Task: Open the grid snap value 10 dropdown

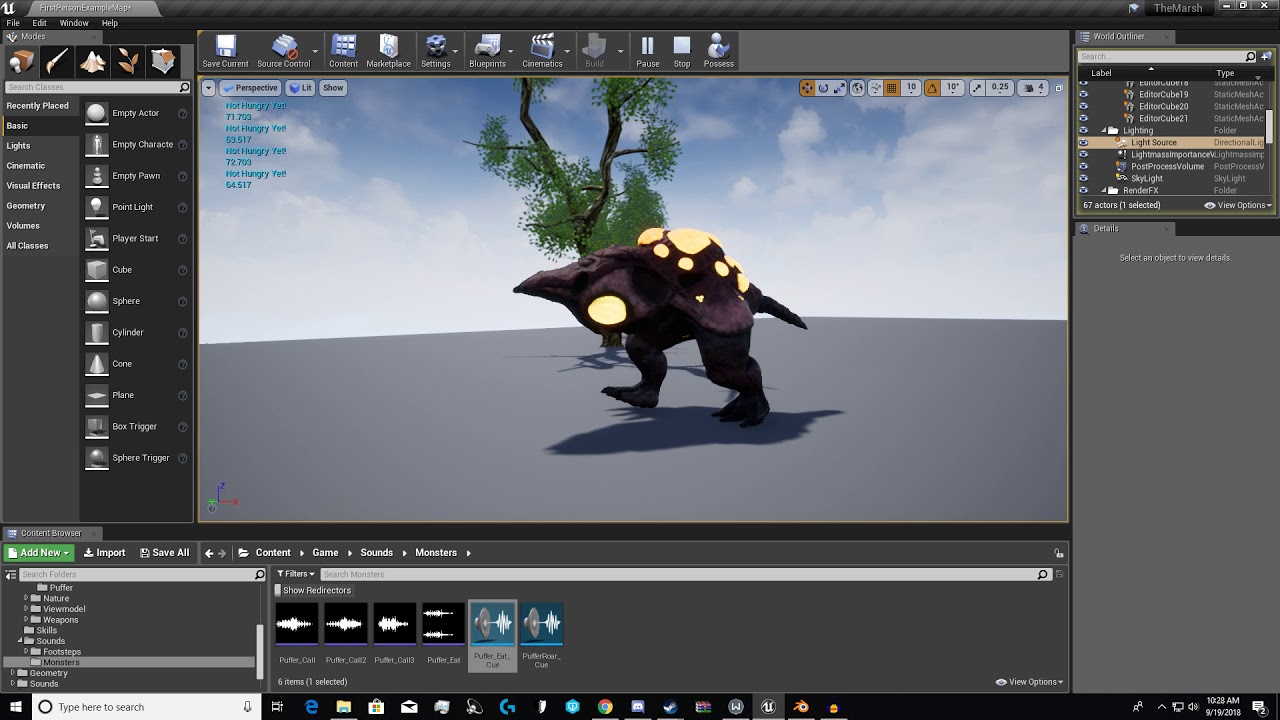Action: 911,88
